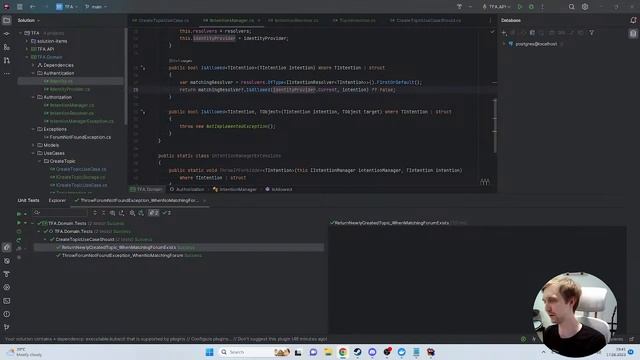The image size is (640, 360).
Task: Open ForumNotFoundException.cs file
Action: click(x=77, y=137)
